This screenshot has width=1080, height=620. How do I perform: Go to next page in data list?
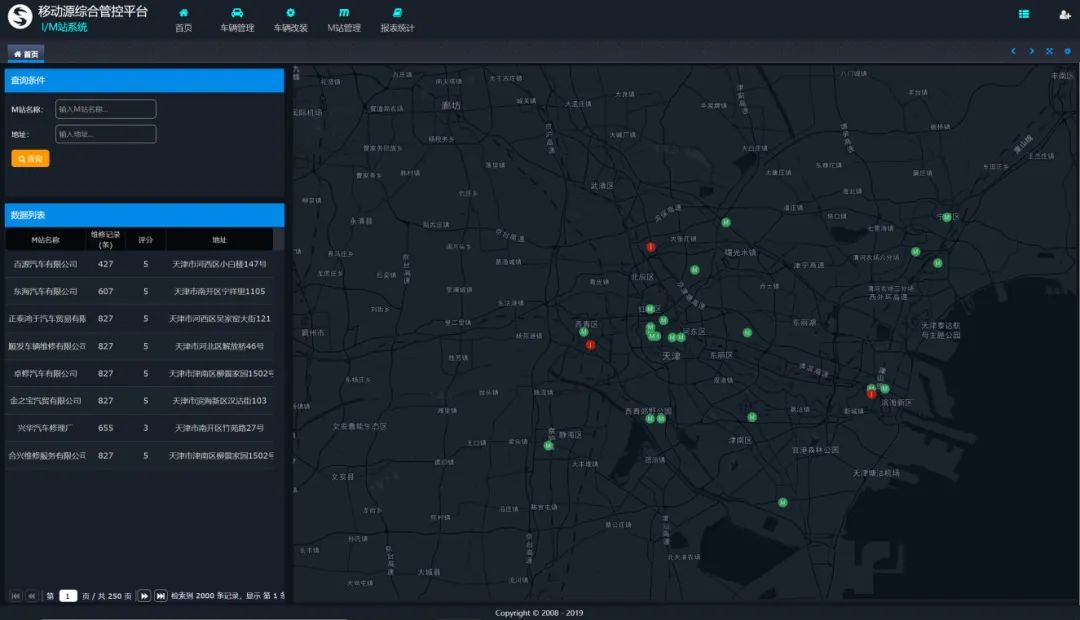[143, 596]
